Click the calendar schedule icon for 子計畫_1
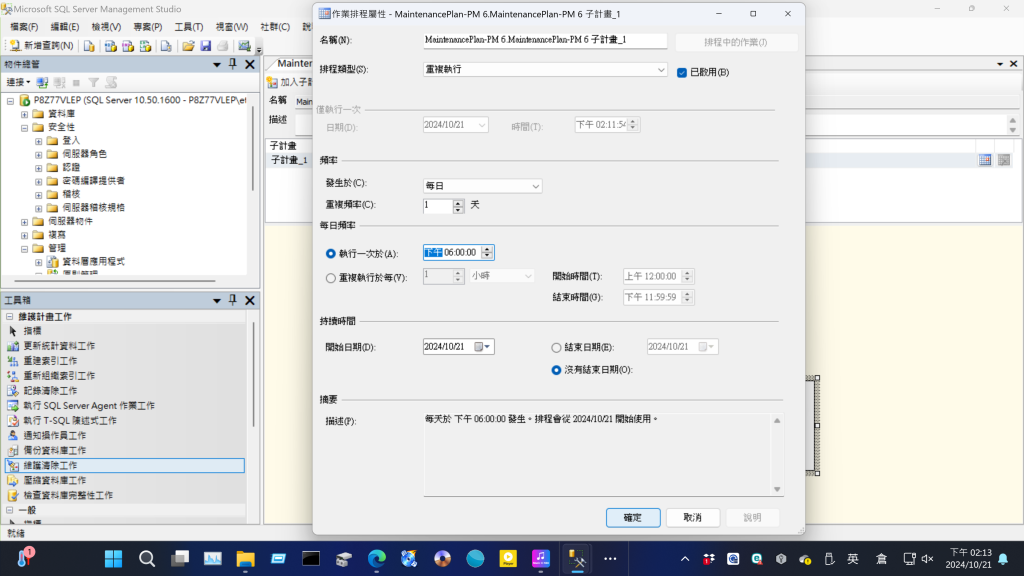This screenshot has width=1024, height=576. coord(984,160)
